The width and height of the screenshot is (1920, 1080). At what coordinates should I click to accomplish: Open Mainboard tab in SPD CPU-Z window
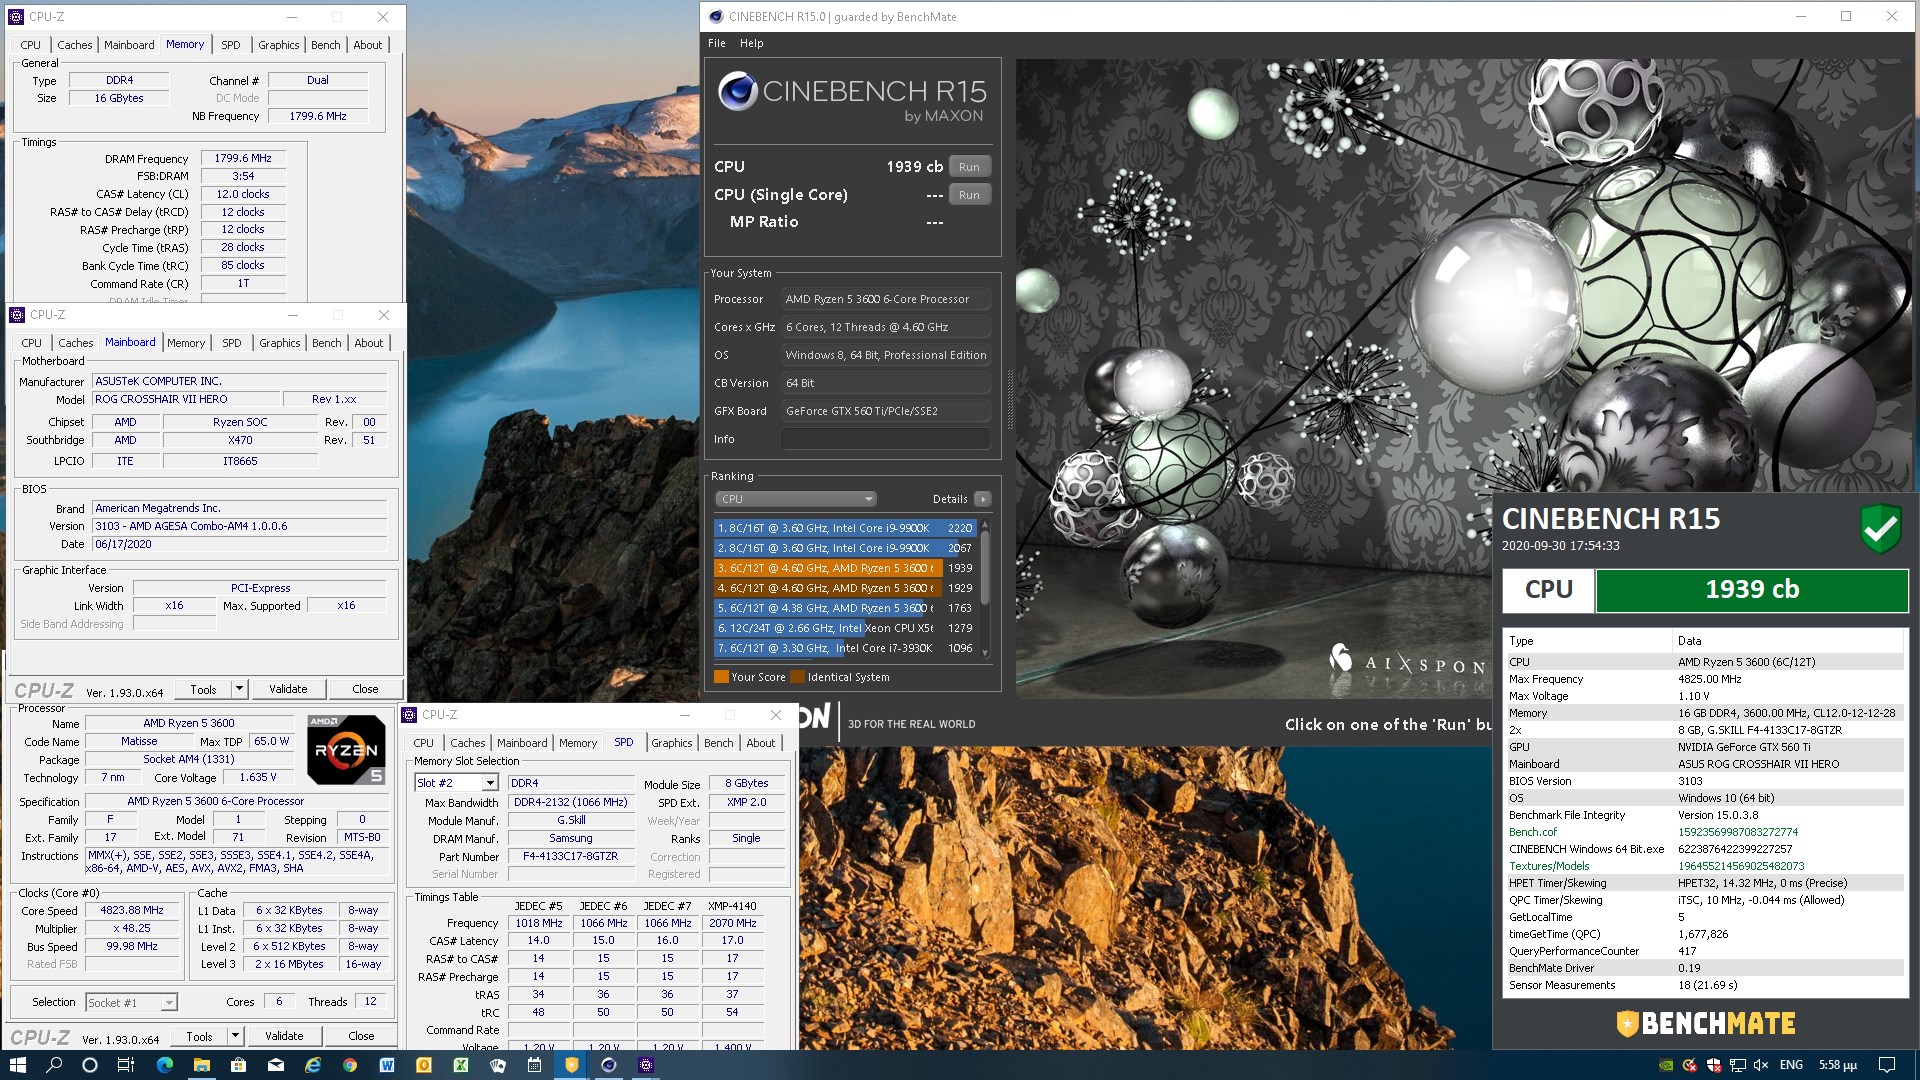tap(522, 743)
